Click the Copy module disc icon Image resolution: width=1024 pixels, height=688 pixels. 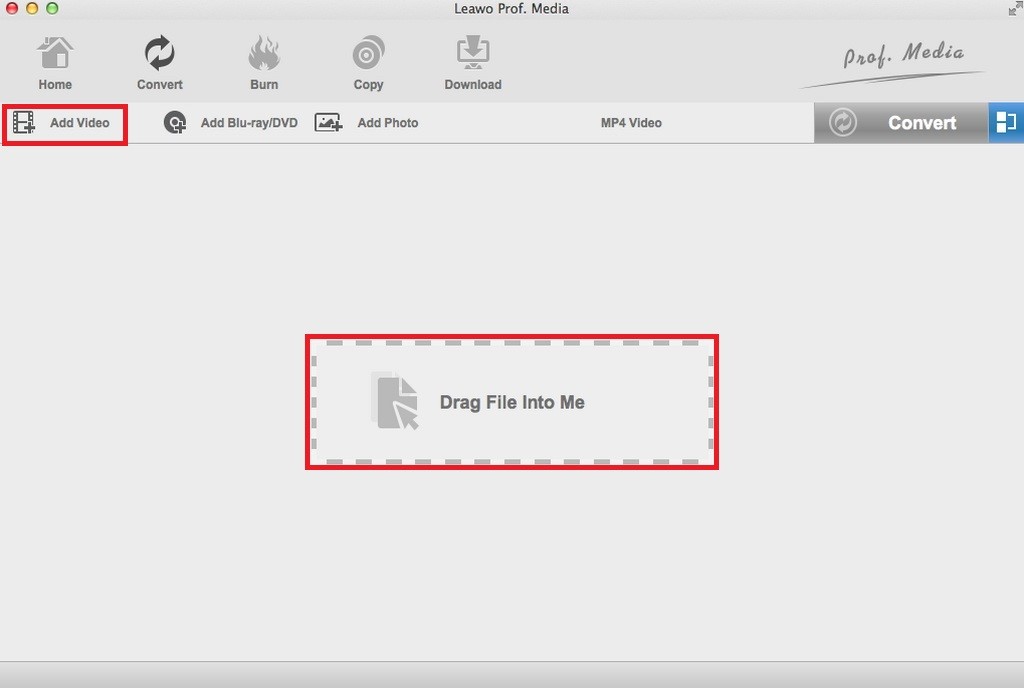[x=367, y=50]
